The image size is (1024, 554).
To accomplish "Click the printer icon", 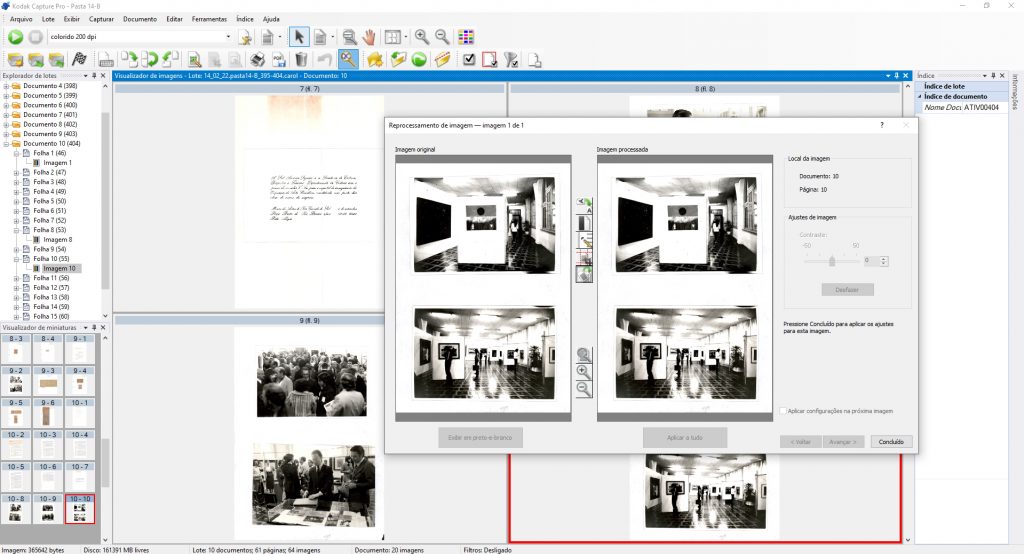I will point(257,59).
